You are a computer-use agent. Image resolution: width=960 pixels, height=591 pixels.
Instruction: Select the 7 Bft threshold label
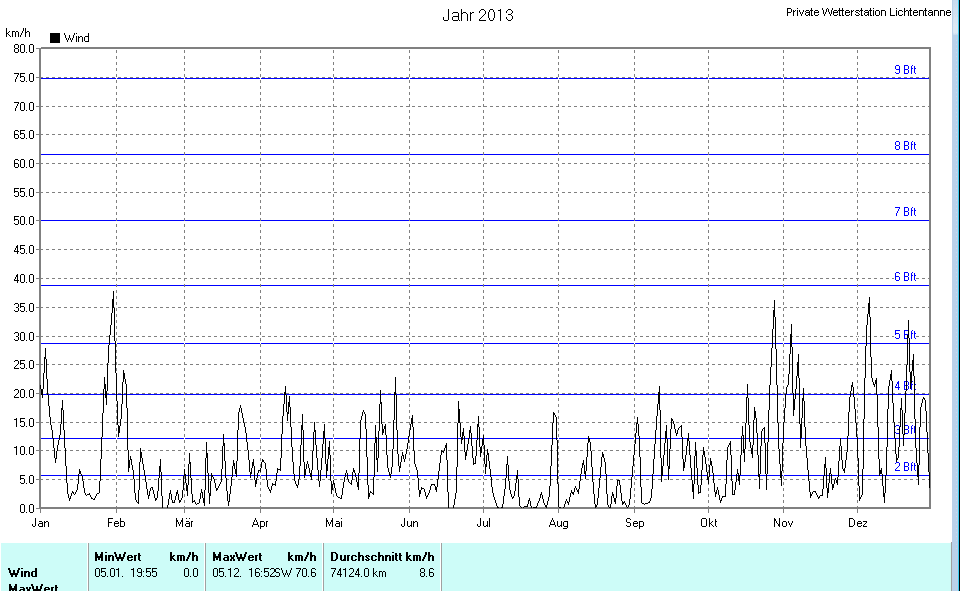904,212
